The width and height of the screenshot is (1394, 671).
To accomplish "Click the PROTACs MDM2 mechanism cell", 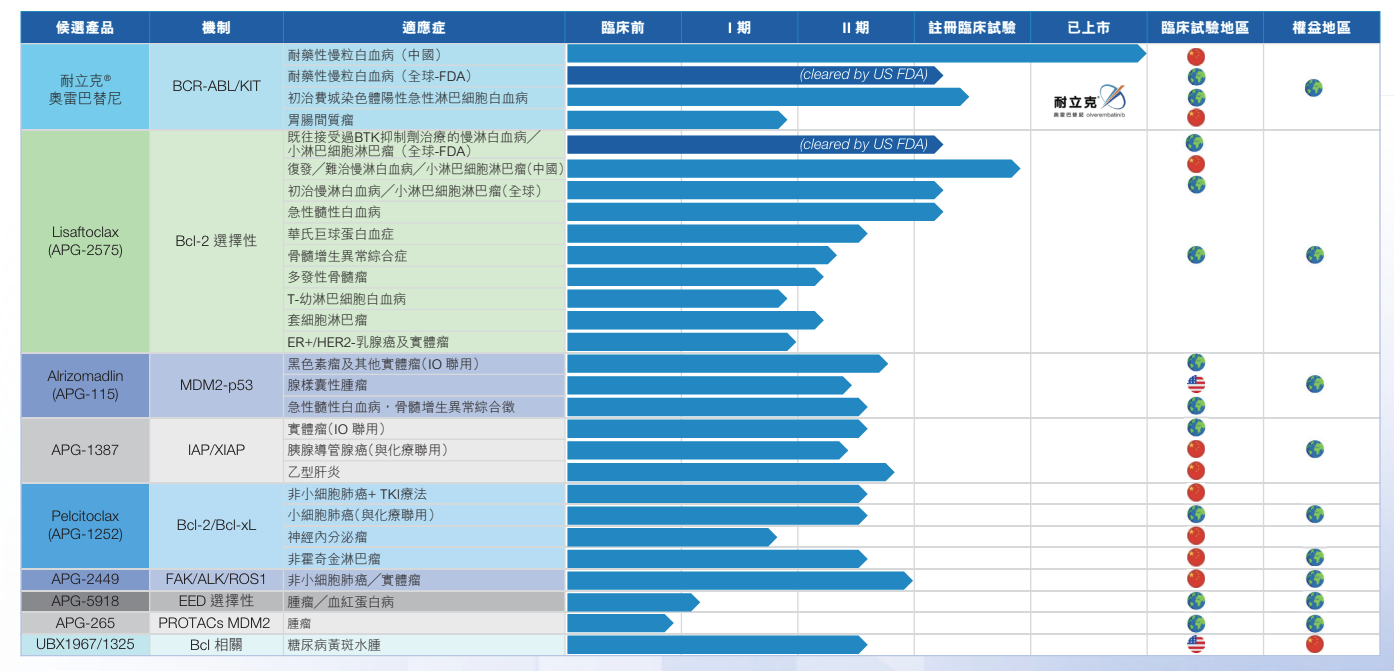I will coord(216,623).
